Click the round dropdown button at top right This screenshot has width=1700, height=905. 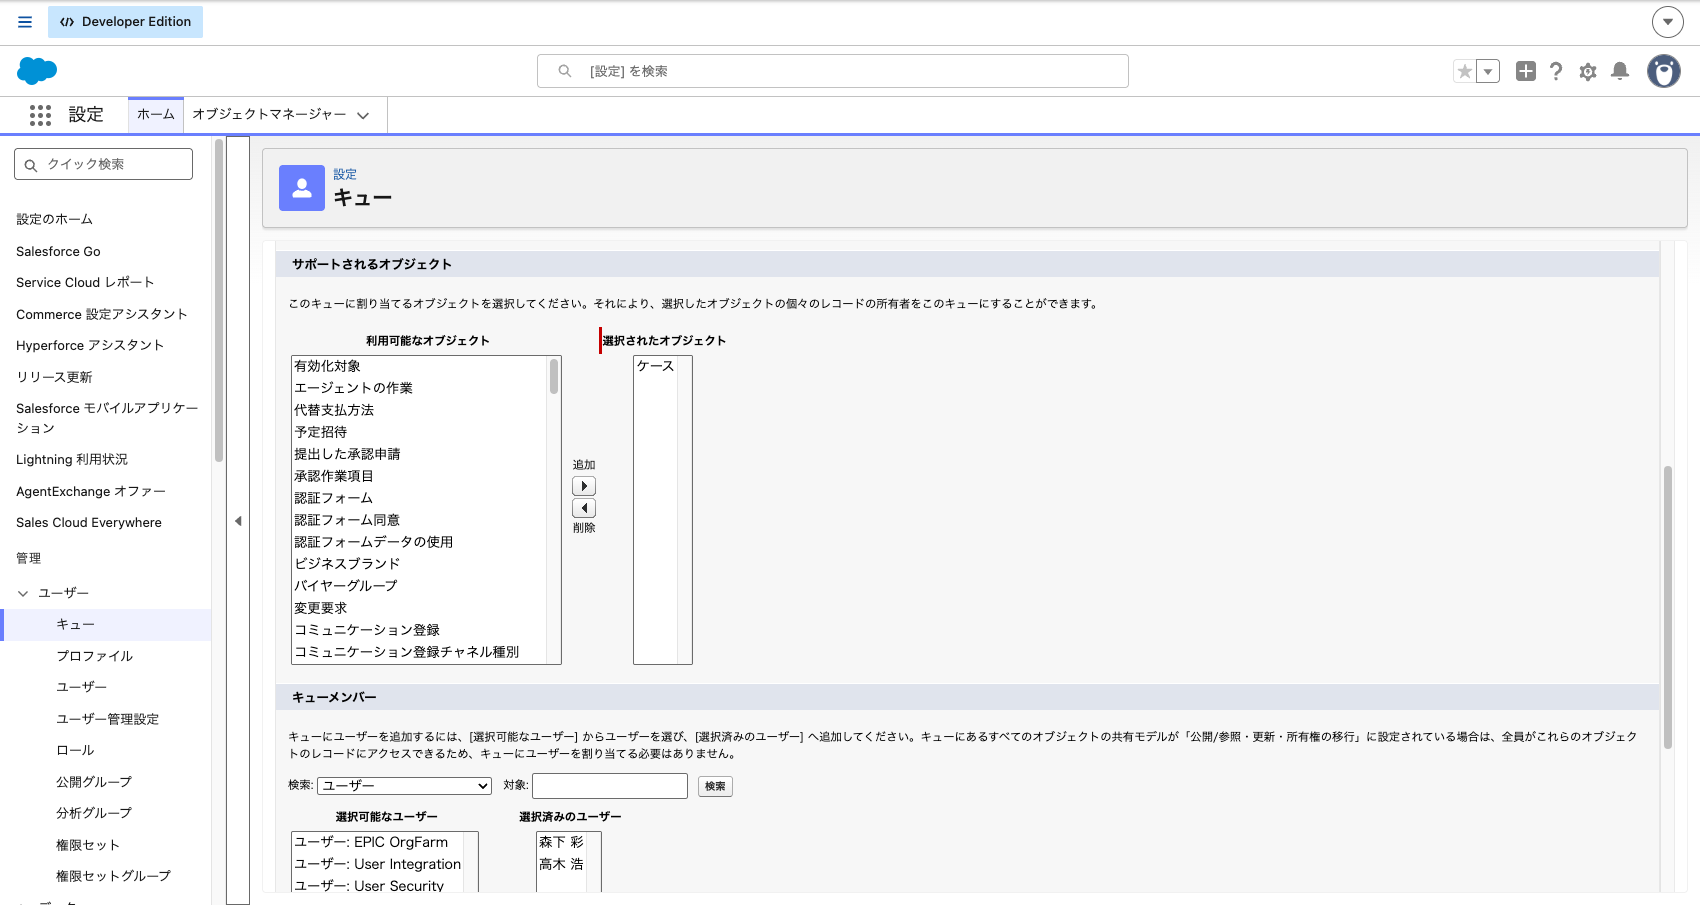tap(1667, 21)
